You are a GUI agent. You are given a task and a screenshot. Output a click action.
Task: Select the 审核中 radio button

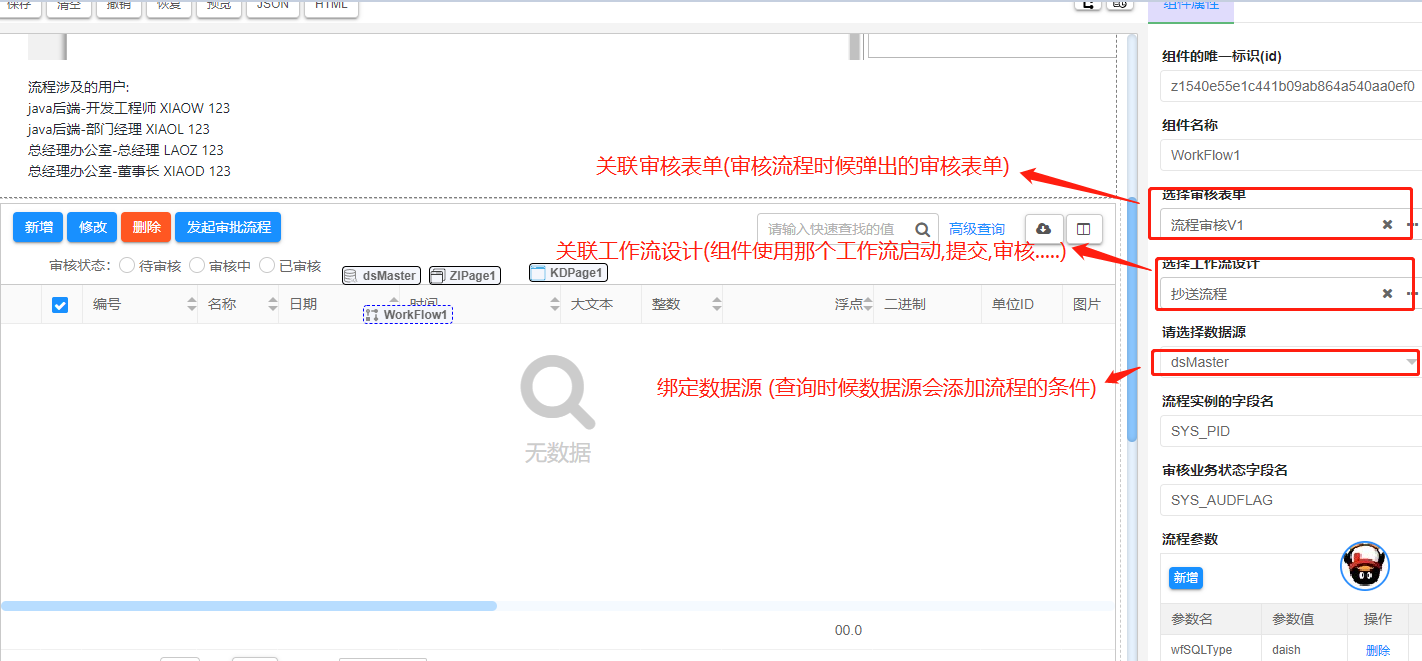197,266
